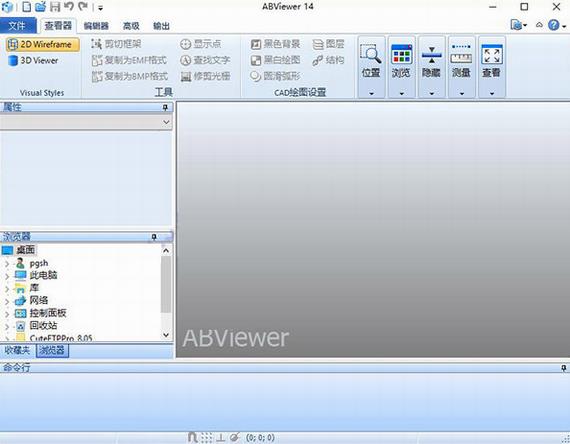Expand the 网络 tree node
The width and height of the screenshot is (570, 444).
[x=7, y=301]
